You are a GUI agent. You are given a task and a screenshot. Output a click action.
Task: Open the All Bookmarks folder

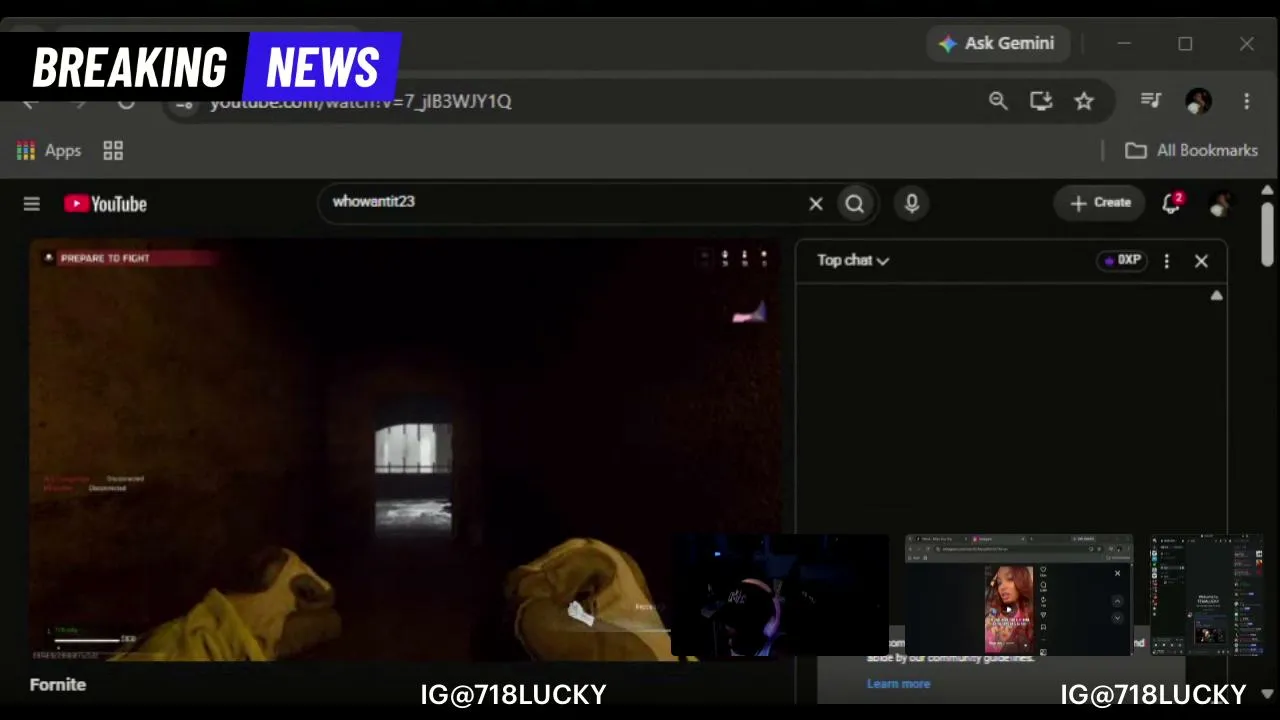click(x=1191, y=151)
